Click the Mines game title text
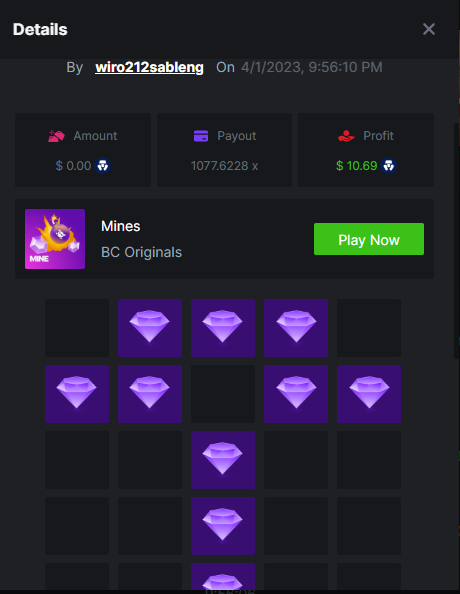 [x=120, y=226]
